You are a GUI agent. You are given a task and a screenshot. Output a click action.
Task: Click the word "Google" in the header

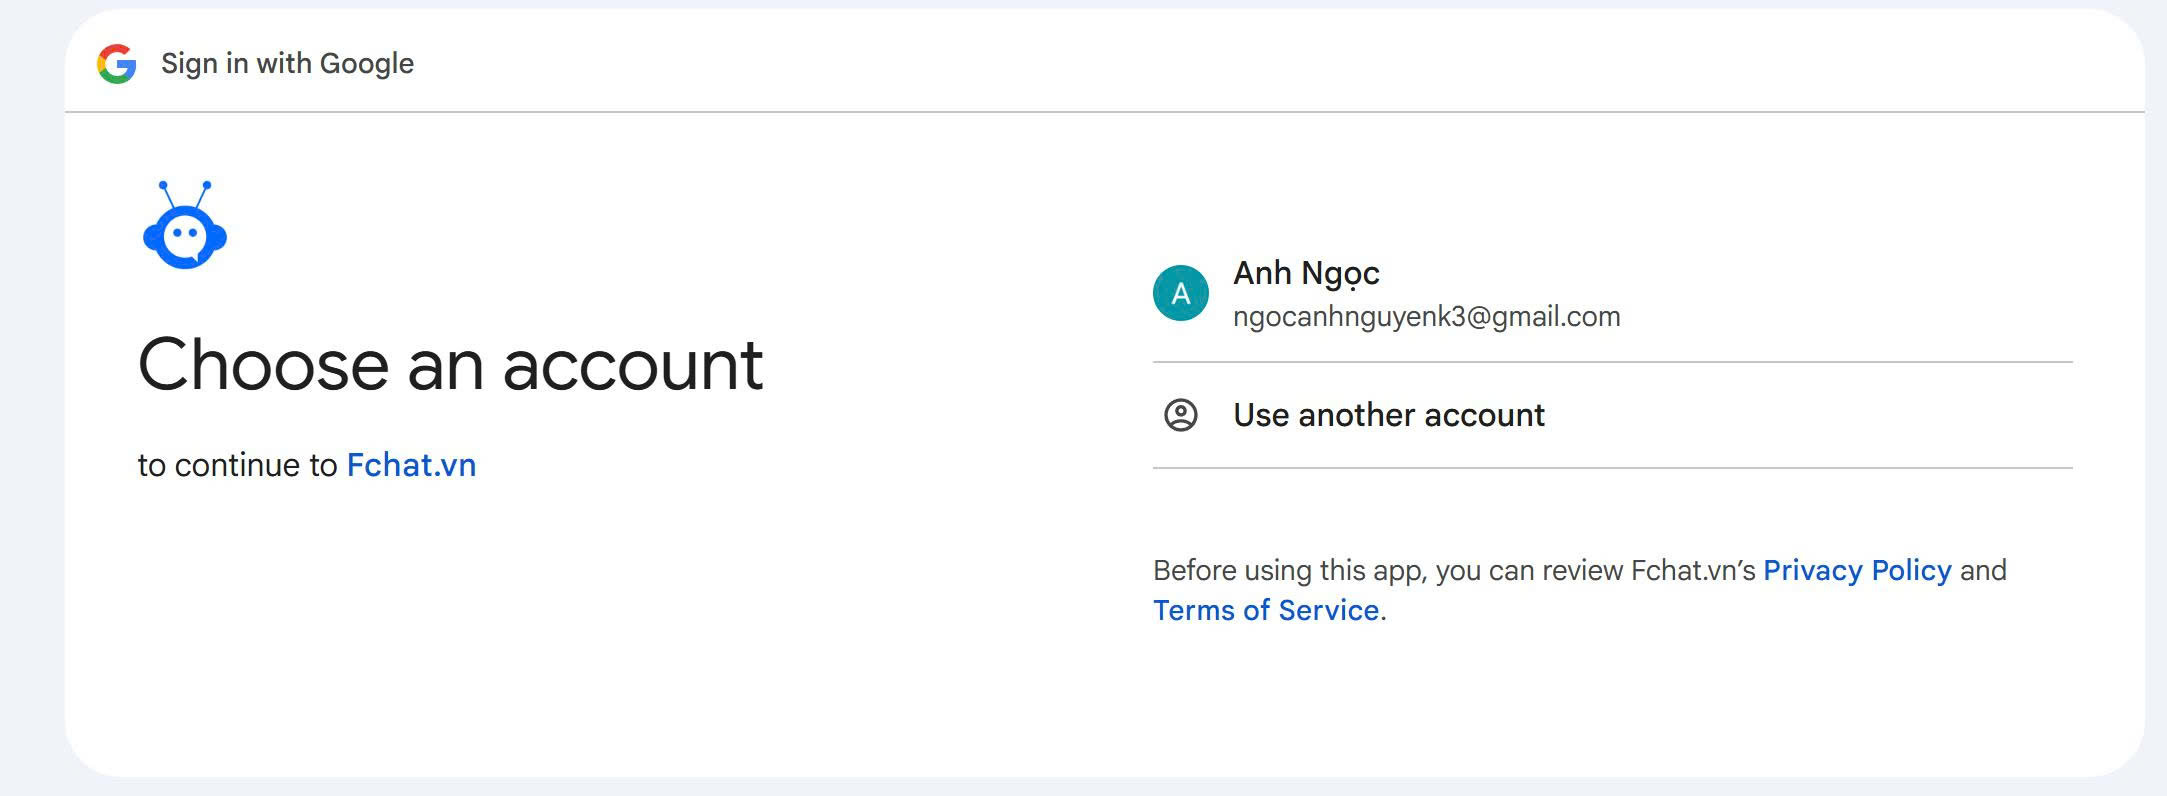(366, 64)
